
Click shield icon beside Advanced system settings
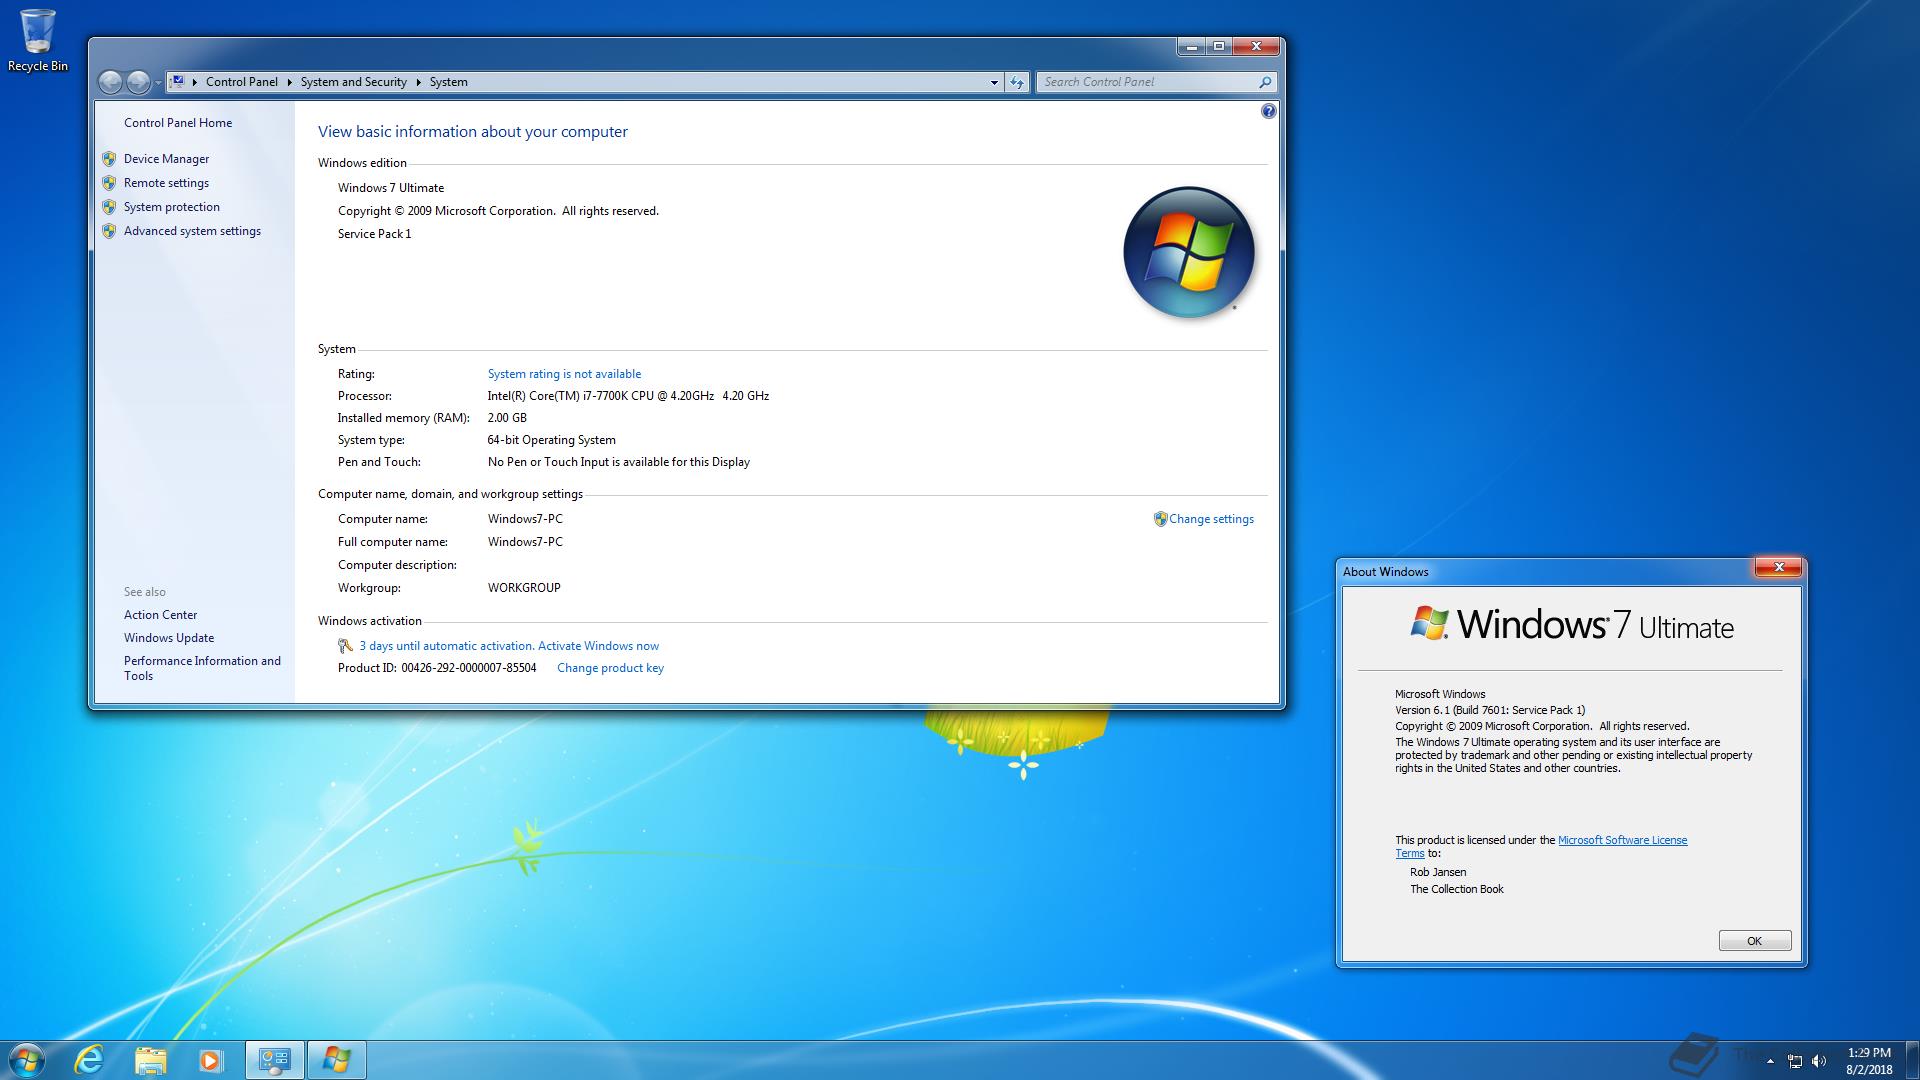pos(109,231)
